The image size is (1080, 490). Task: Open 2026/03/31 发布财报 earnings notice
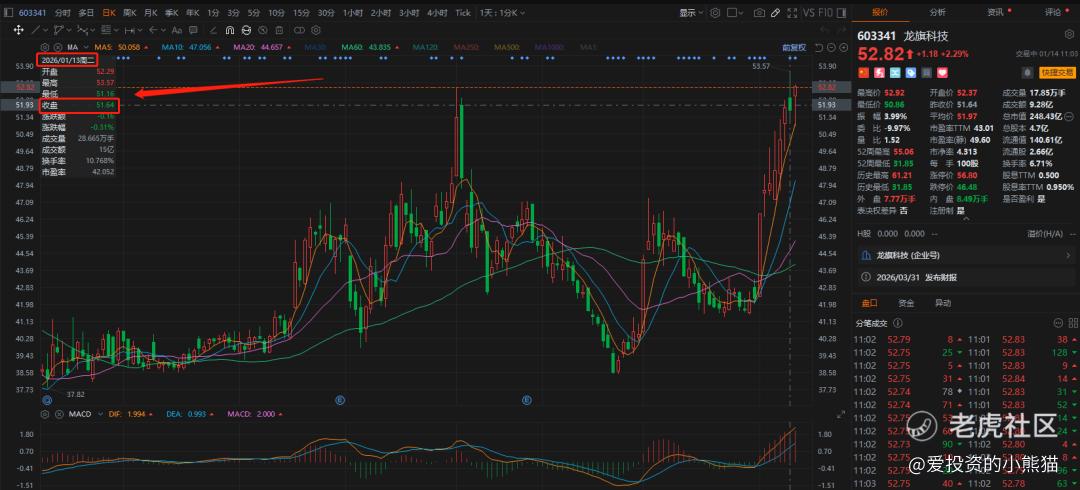(x=965, y=277)
